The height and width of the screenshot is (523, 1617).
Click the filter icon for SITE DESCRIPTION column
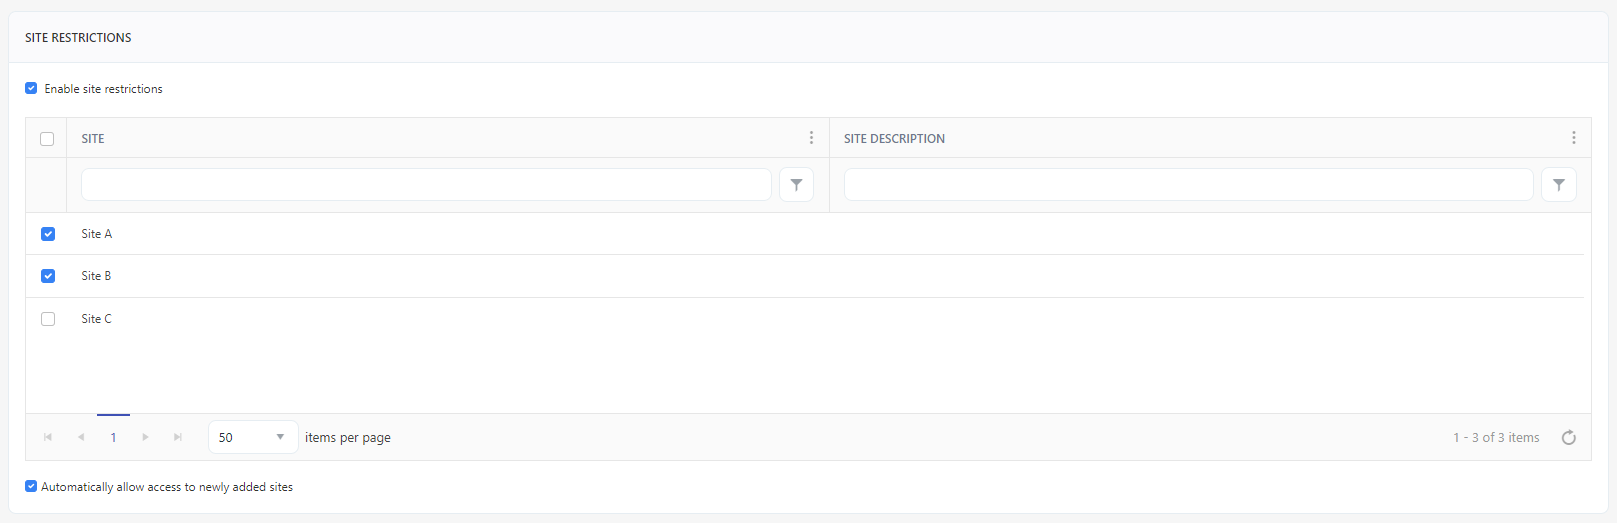[1558, 185]
